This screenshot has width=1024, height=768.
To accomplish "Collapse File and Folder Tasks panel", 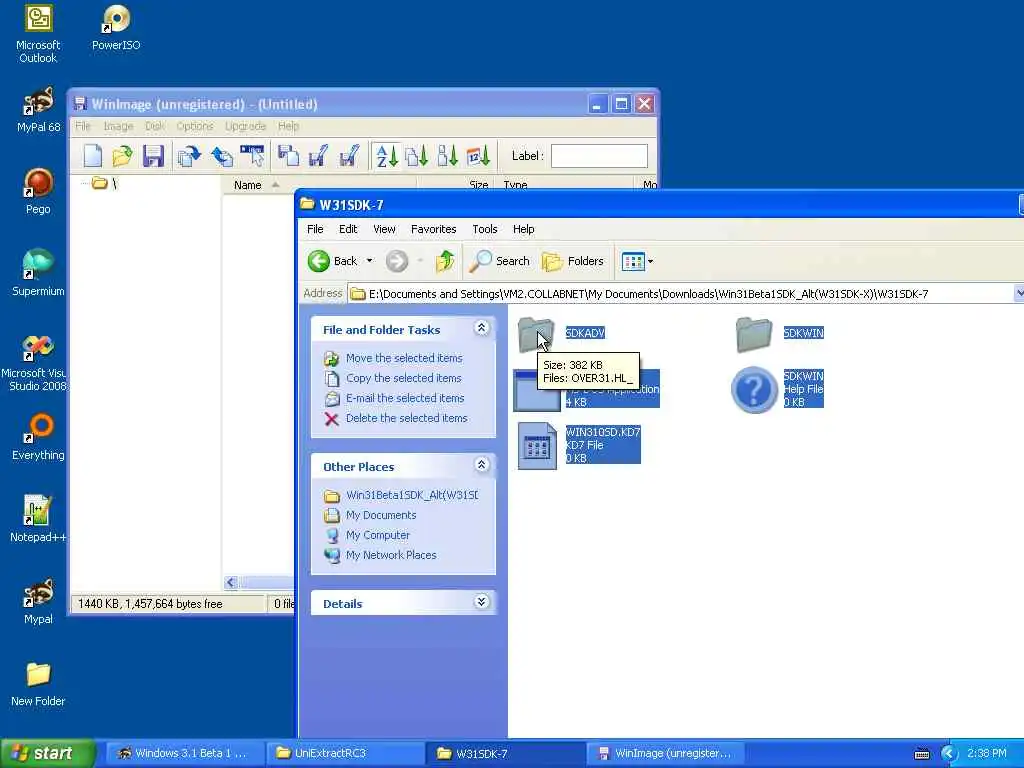I will tap(481, 328).
